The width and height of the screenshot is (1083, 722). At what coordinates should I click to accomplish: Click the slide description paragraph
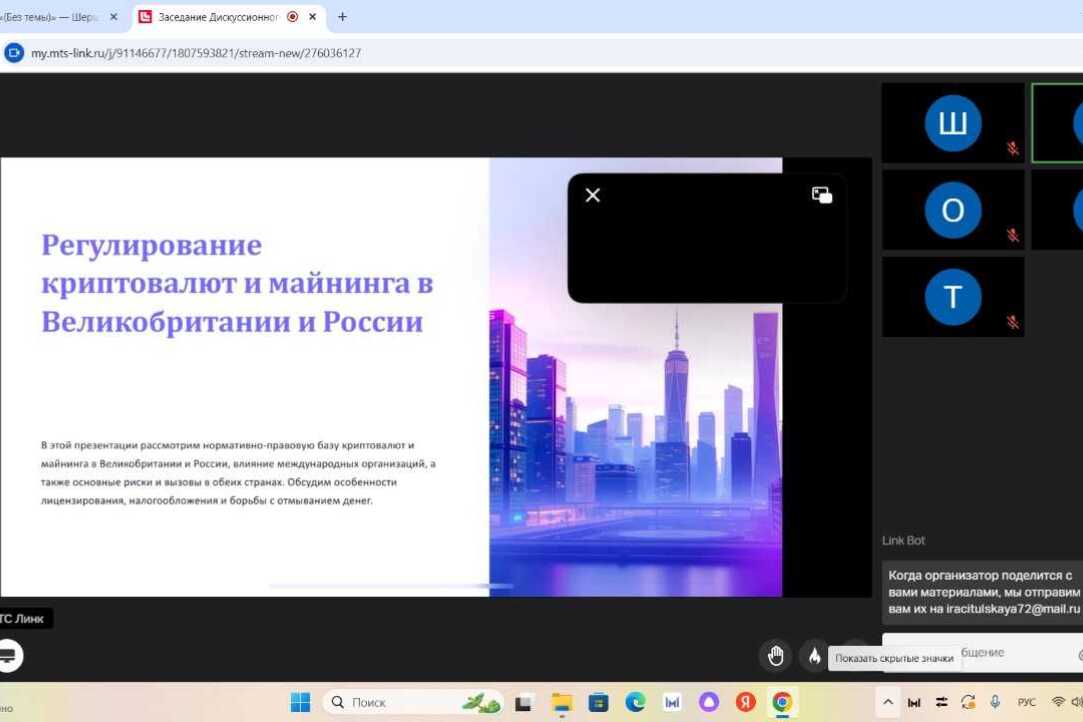[238, 473]
